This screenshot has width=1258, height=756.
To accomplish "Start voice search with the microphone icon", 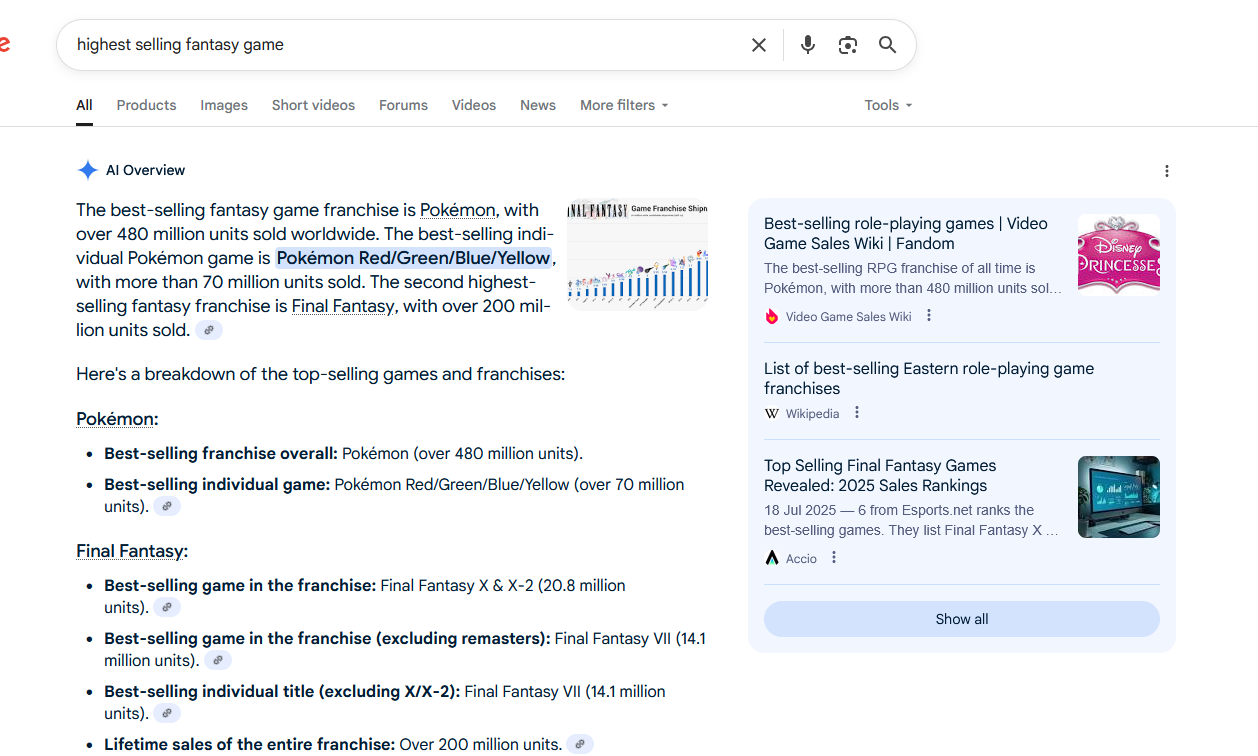I will point(808,45).
